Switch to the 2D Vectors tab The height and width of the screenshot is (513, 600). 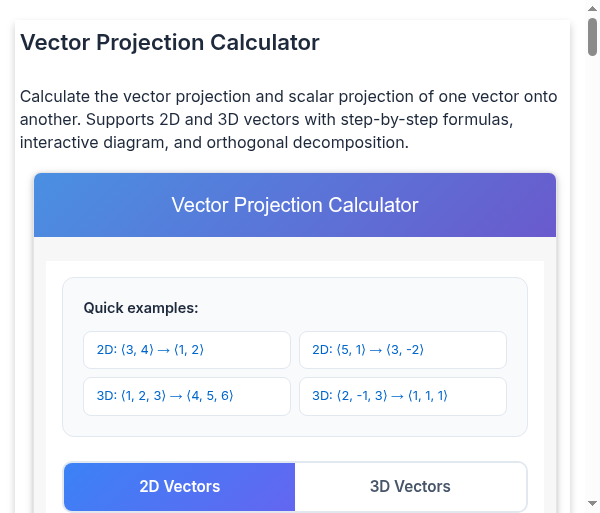click(180, 487)
